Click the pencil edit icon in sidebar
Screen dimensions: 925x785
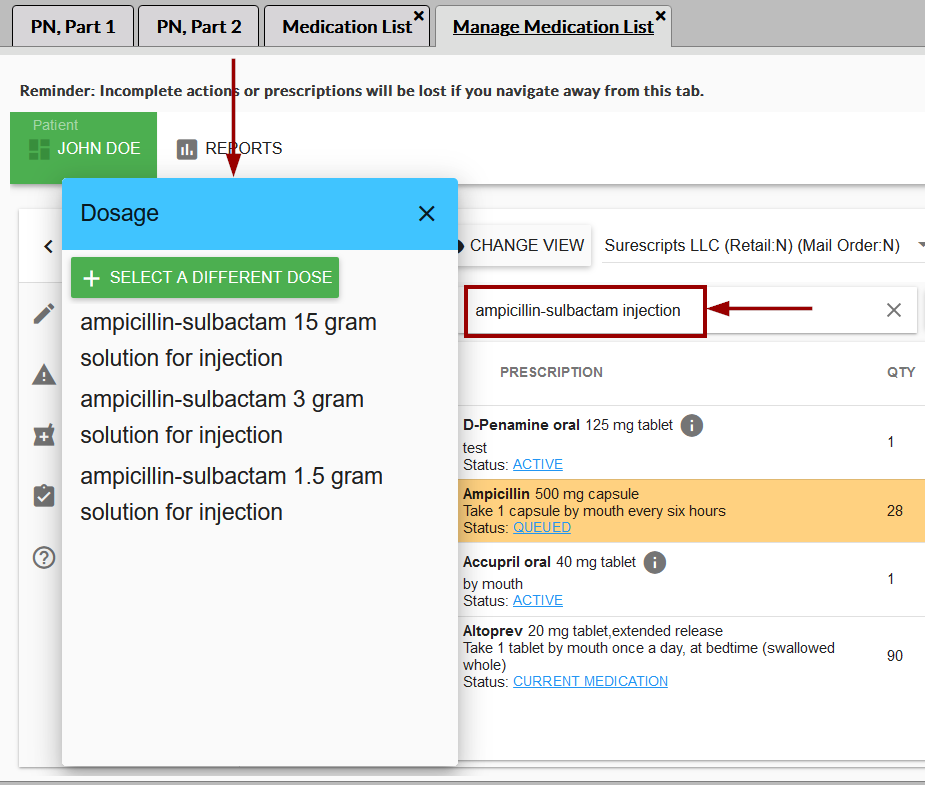point(43,314)
